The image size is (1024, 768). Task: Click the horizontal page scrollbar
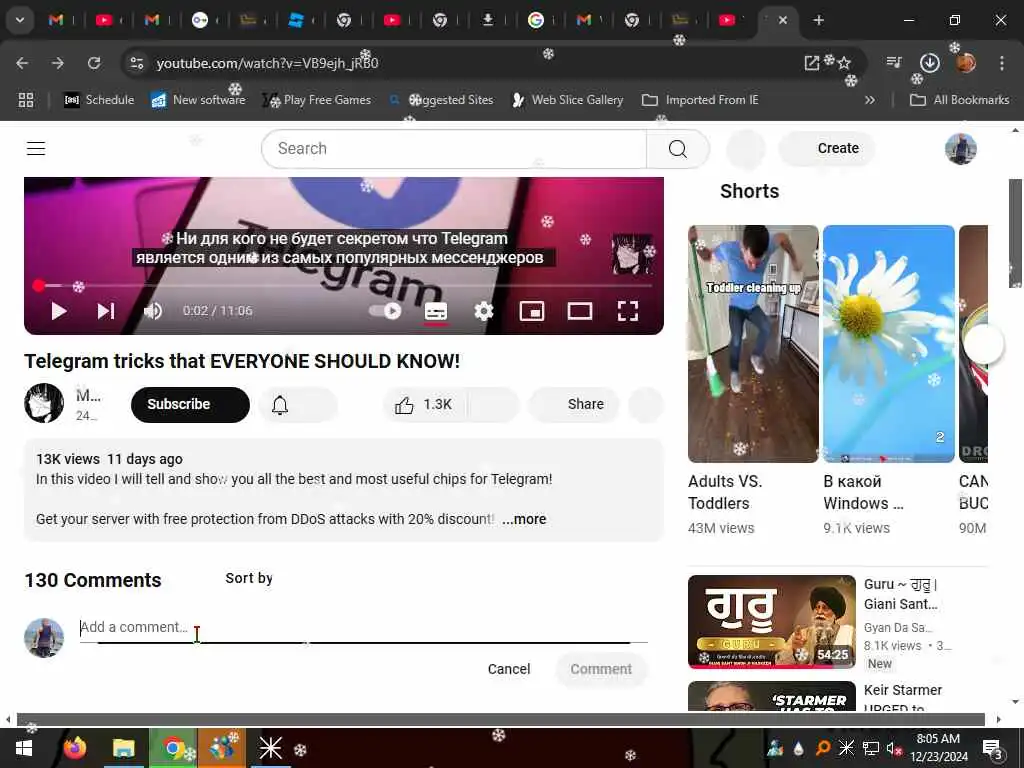click(x=500, y=720)
